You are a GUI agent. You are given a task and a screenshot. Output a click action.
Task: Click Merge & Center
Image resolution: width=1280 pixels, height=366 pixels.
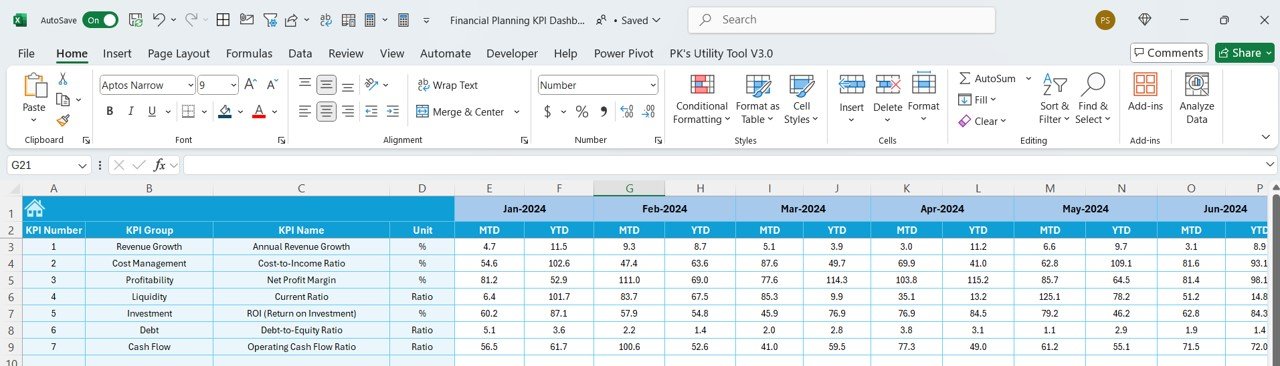461,112
